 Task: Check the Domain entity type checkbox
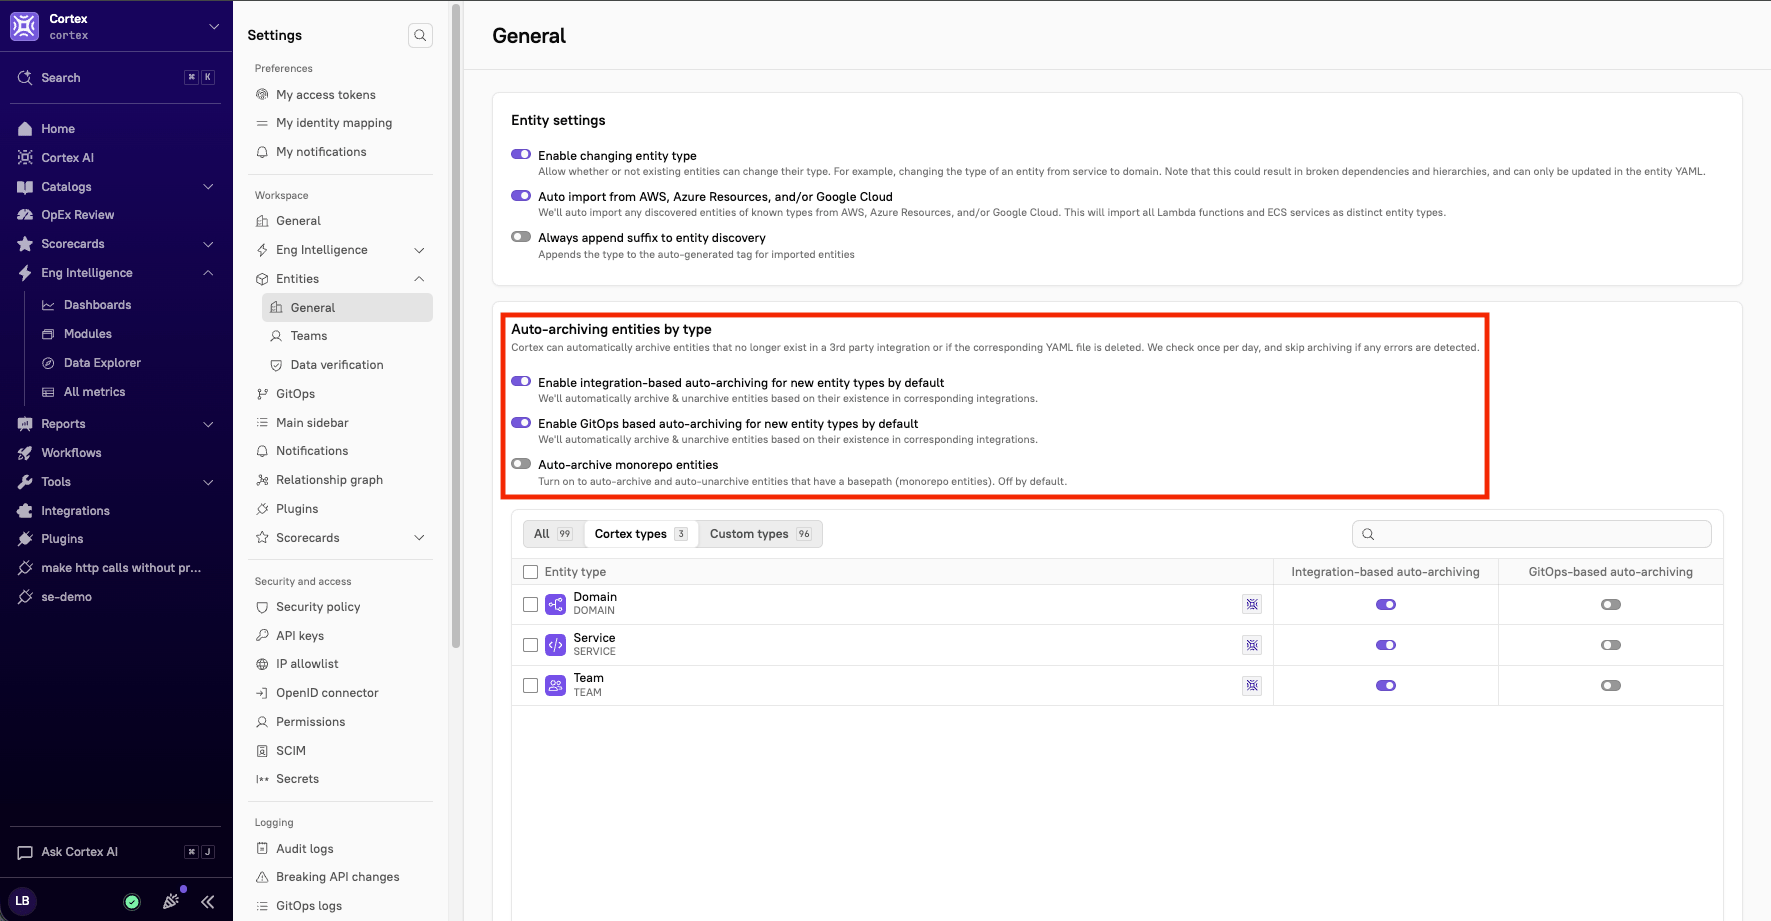(x=530, y=604)
